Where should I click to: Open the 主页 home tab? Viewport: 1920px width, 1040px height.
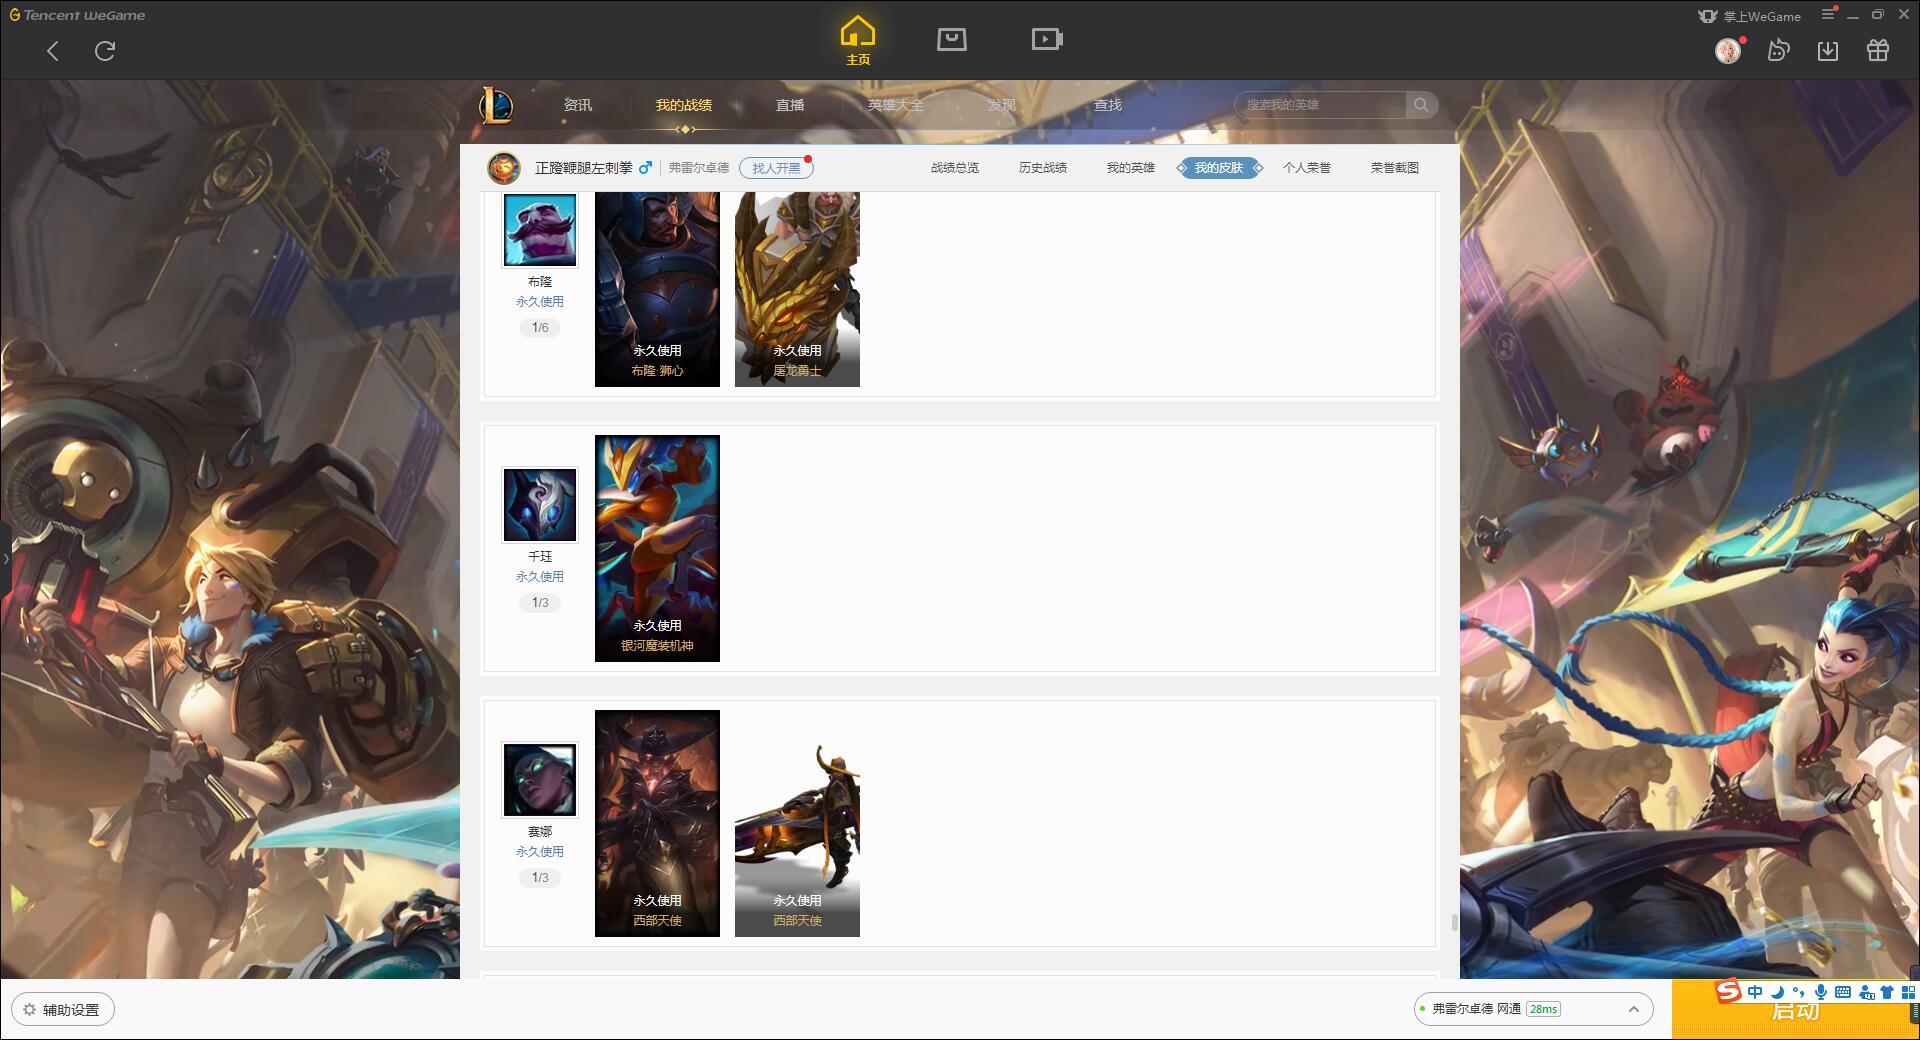[858, 41]
